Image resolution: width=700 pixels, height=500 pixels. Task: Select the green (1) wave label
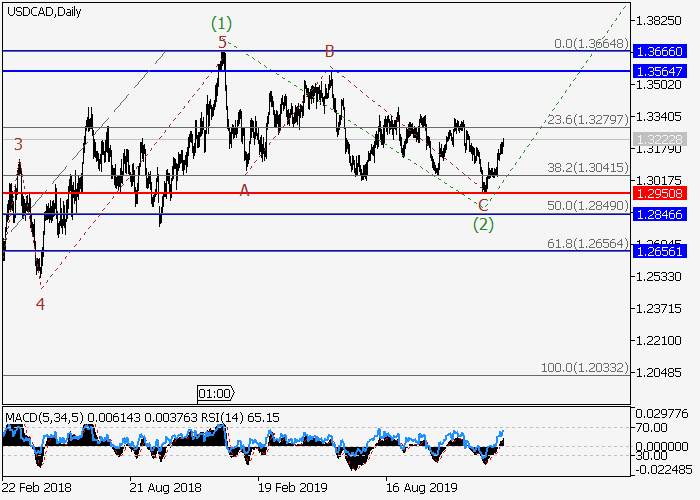click(x=221, y=22)
